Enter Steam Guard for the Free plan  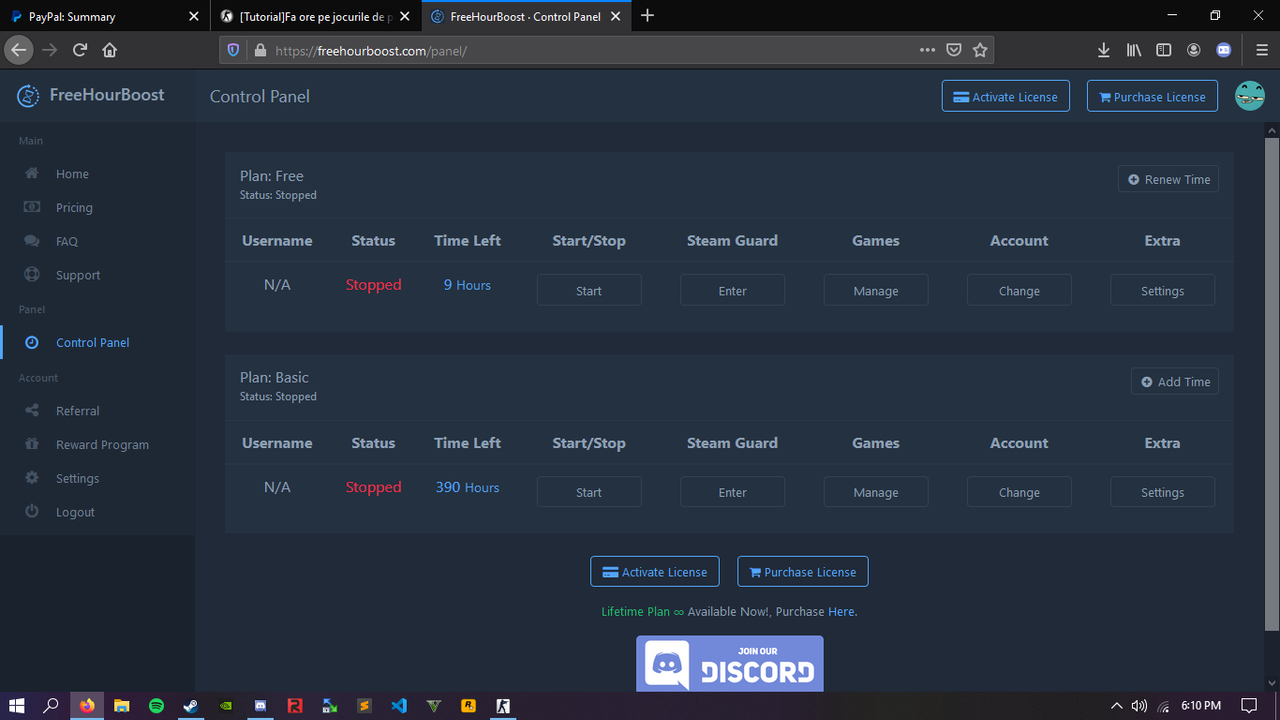[733, 291]
